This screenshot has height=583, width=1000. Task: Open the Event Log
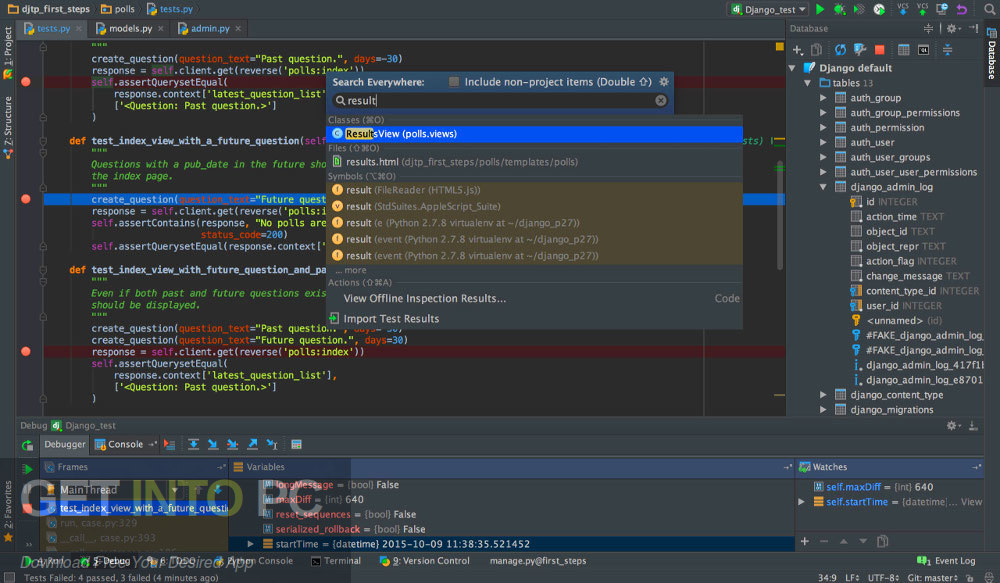946,561
